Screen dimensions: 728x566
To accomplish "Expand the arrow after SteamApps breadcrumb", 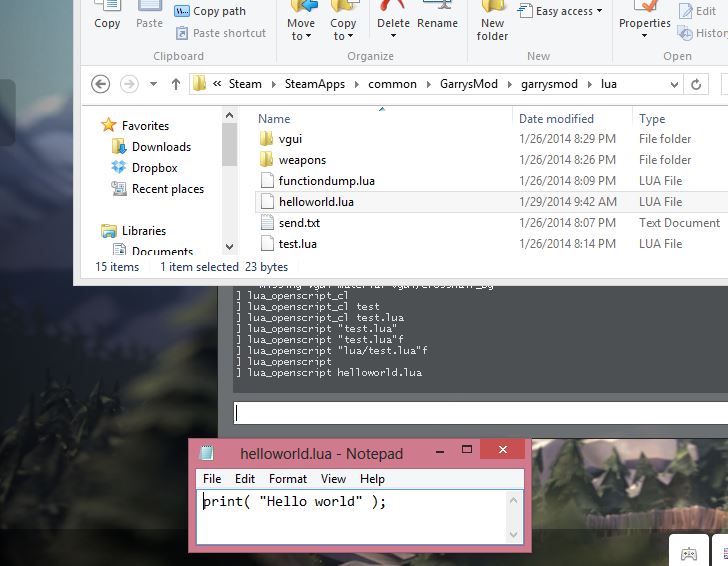I will [x=357, y=85].
